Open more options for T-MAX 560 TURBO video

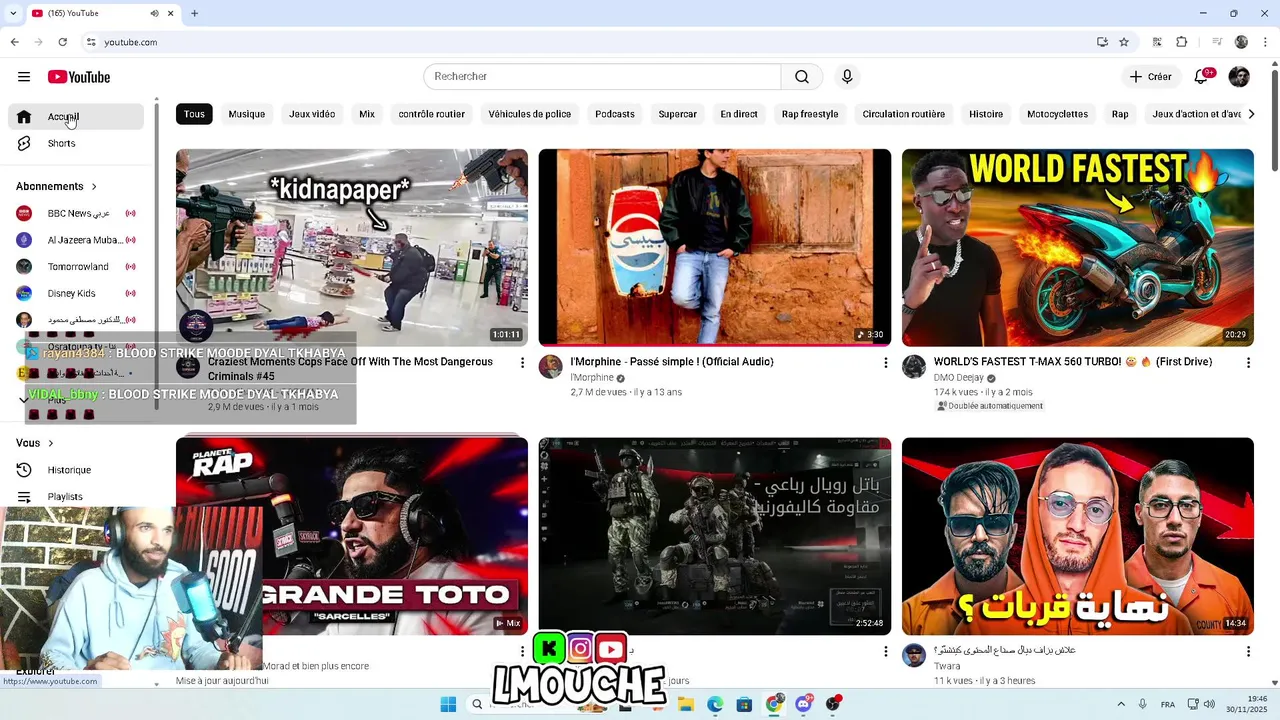click(x=1248, y=362)
